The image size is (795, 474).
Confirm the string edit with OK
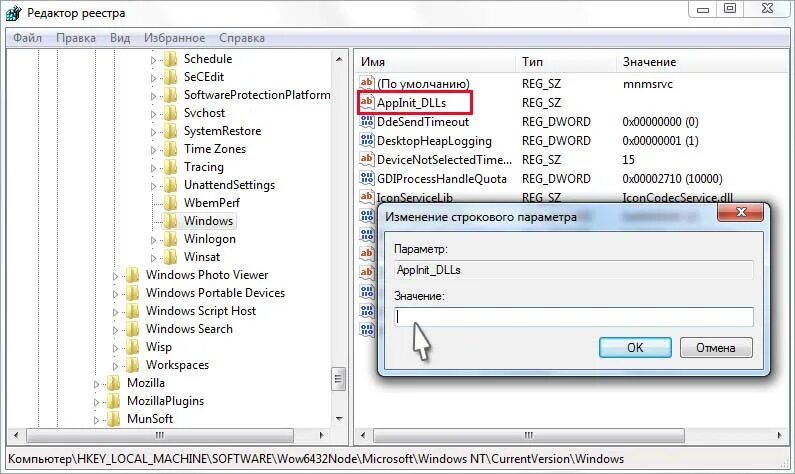[635, 348]
